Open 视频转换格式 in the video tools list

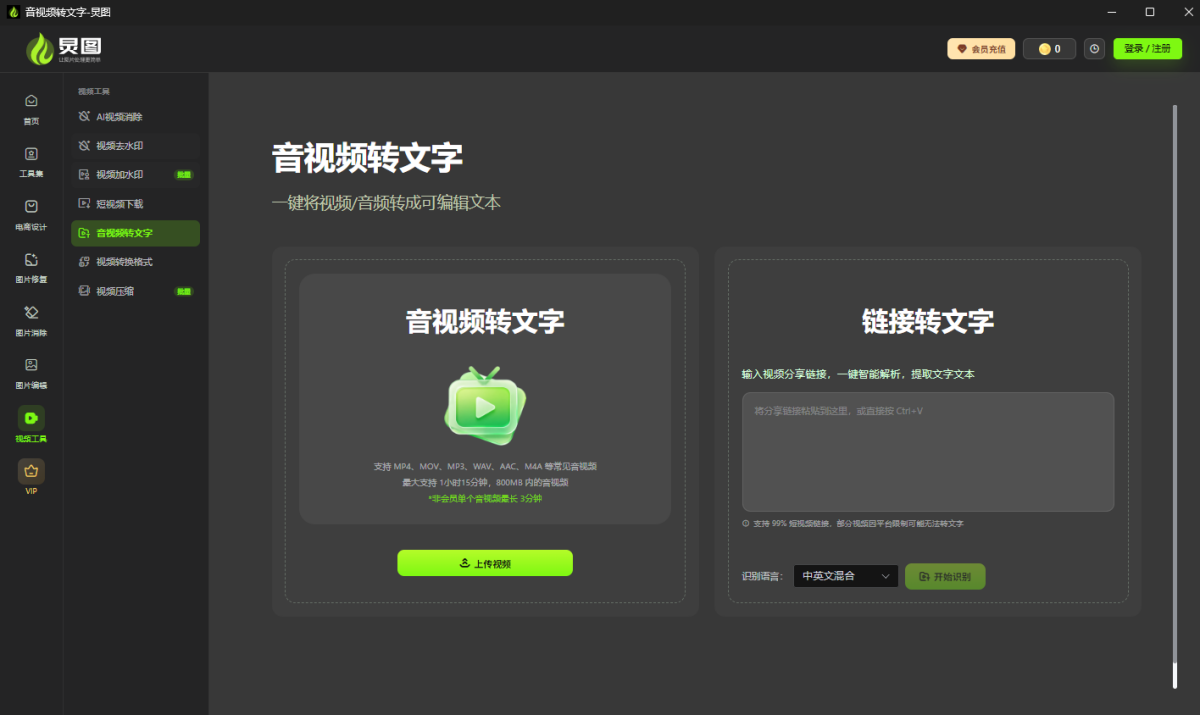point(135,262)
